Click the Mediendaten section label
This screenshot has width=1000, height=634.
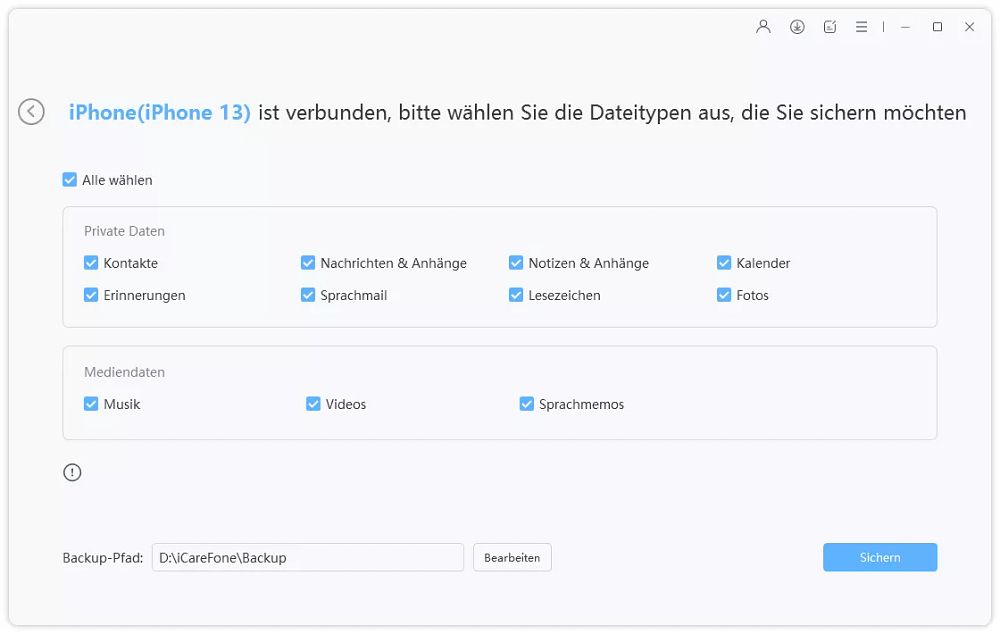[124, 372]
